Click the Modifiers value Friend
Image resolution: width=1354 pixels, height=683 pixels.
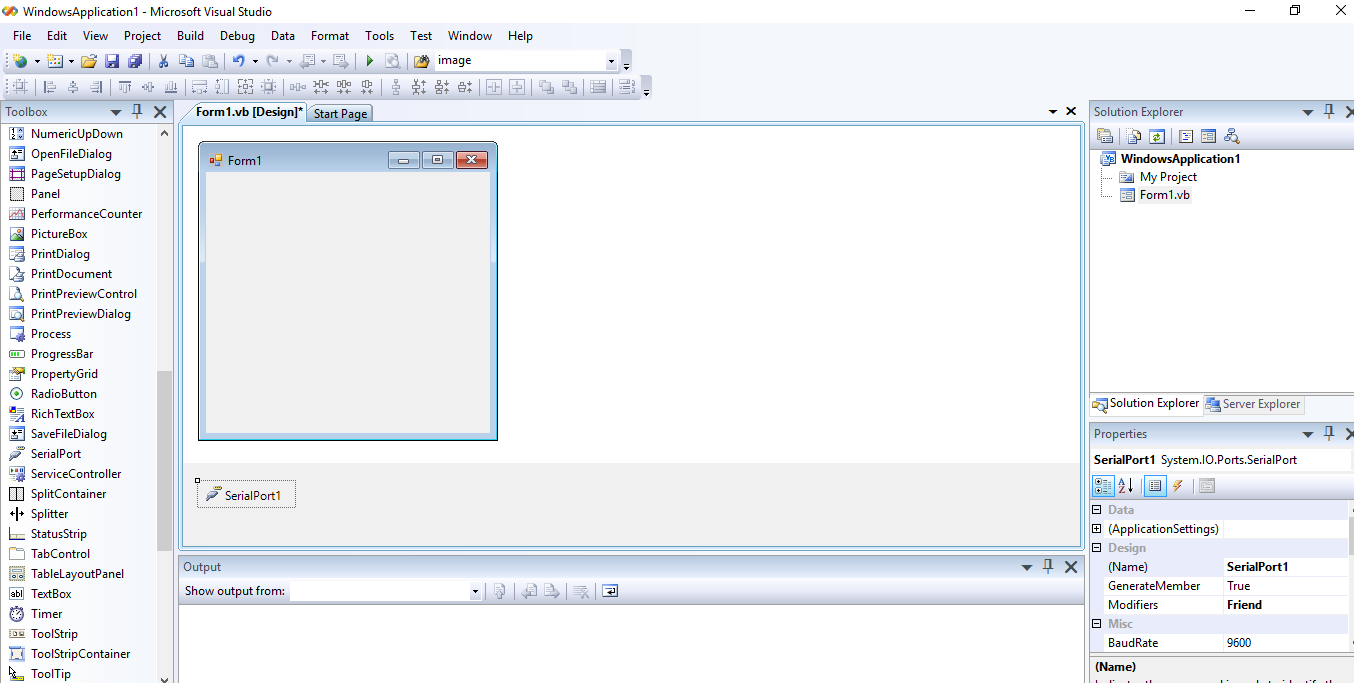click(x=1286, y=605)
